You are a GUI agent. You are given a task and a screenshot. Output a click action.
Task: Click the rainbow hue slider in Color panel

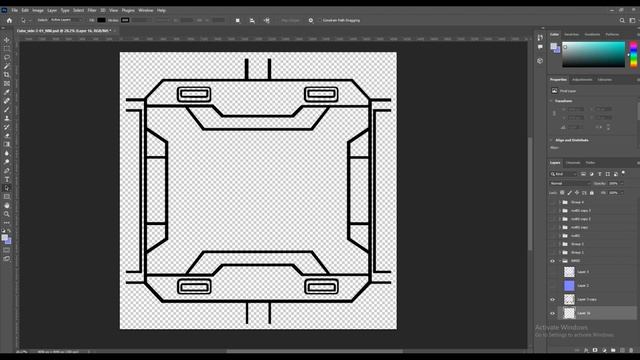click(633, 54)
